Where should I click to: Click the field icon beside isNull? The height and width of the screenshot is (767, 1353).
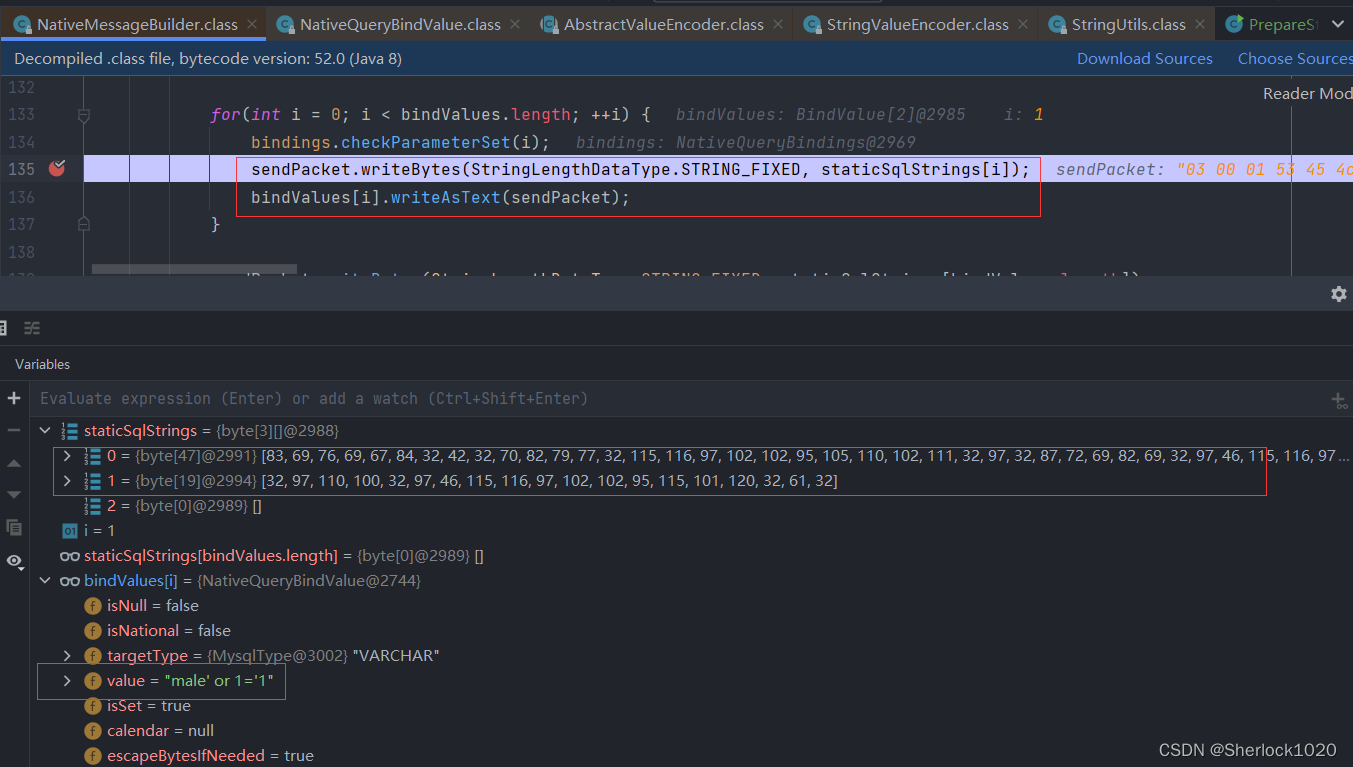point(93,606)
